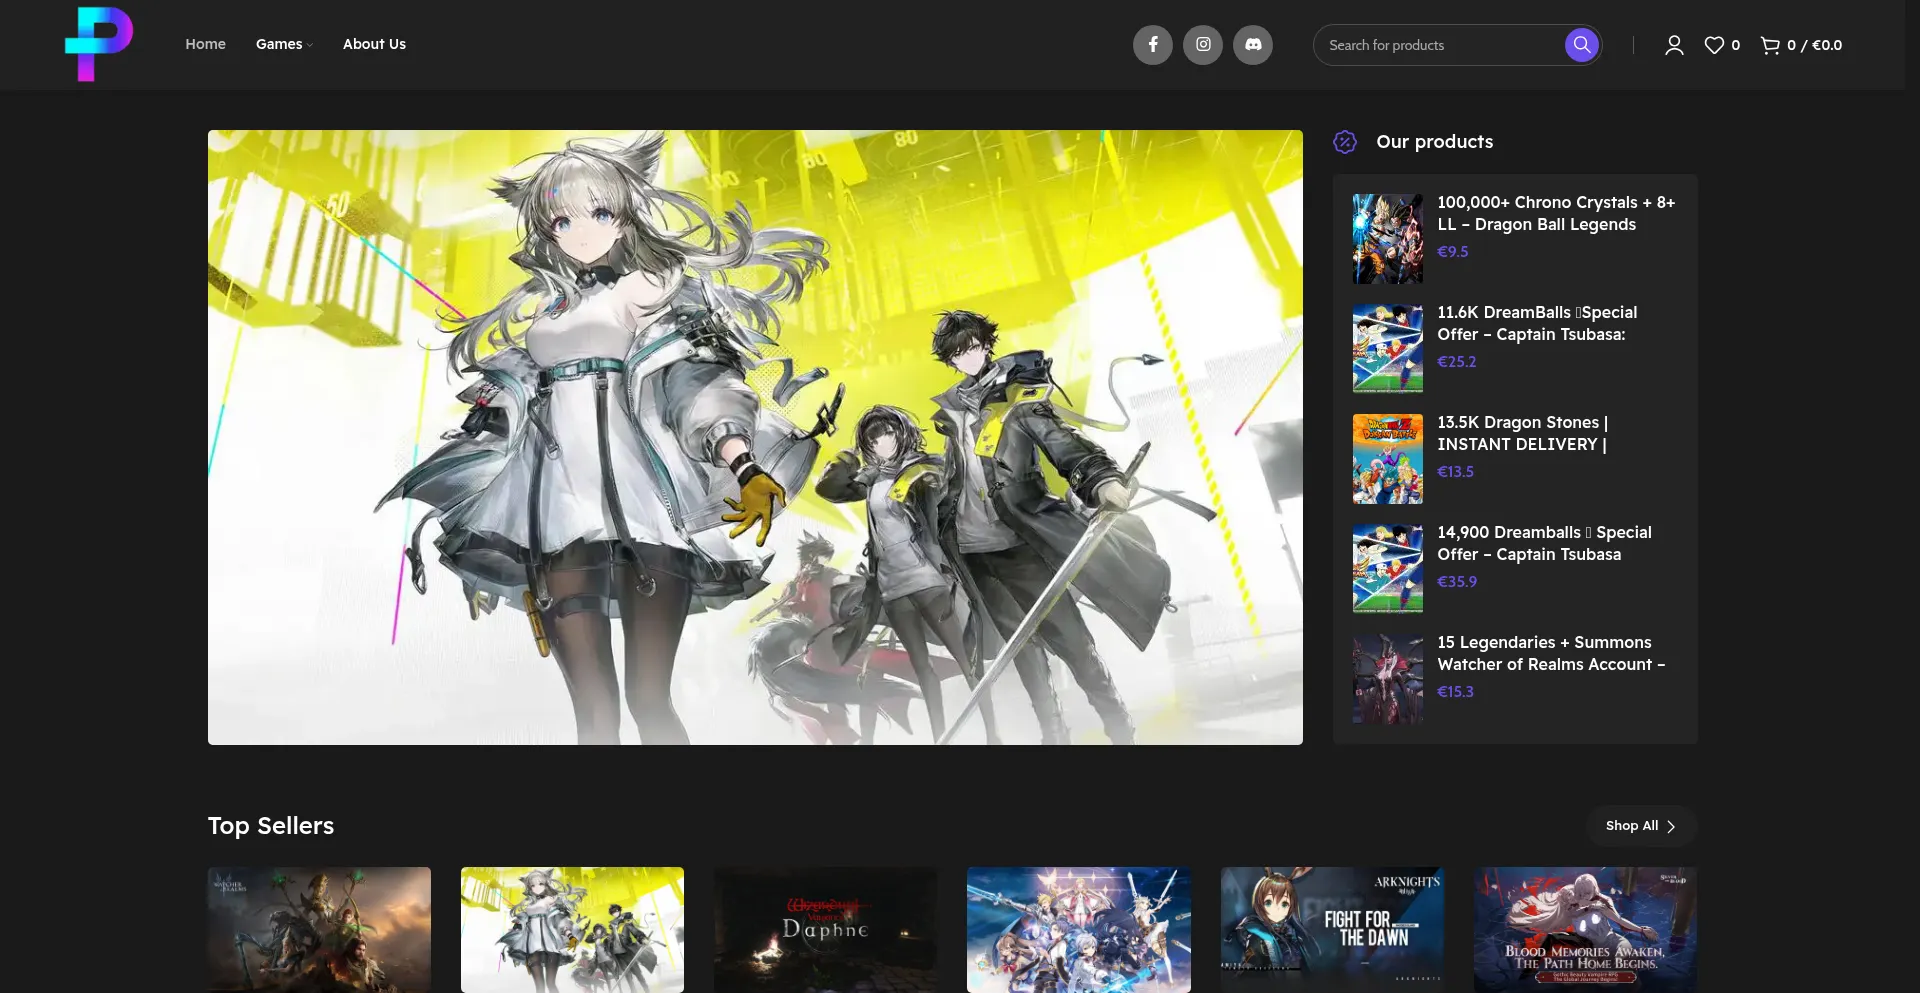Go to the Home menu item

tap(205, 44)
